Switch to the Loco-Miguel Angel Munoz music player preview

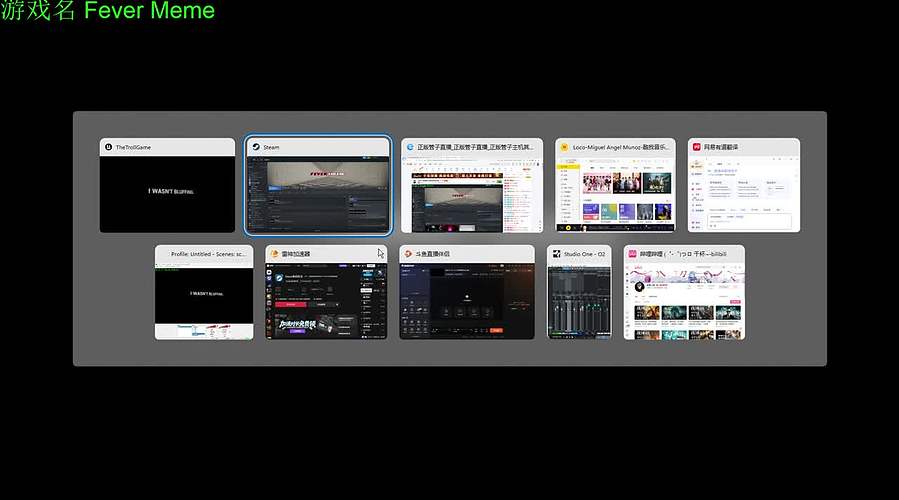(x=615, y=194)
